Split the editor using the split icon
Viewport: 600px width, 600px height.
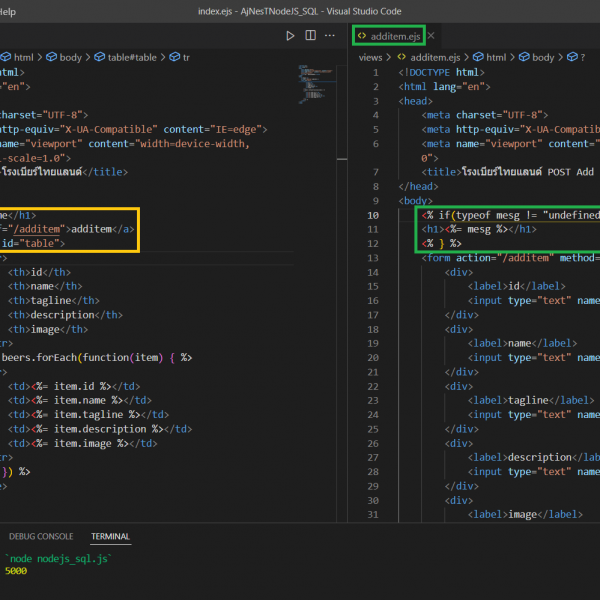pyautogui.click(x=311, y=36)
